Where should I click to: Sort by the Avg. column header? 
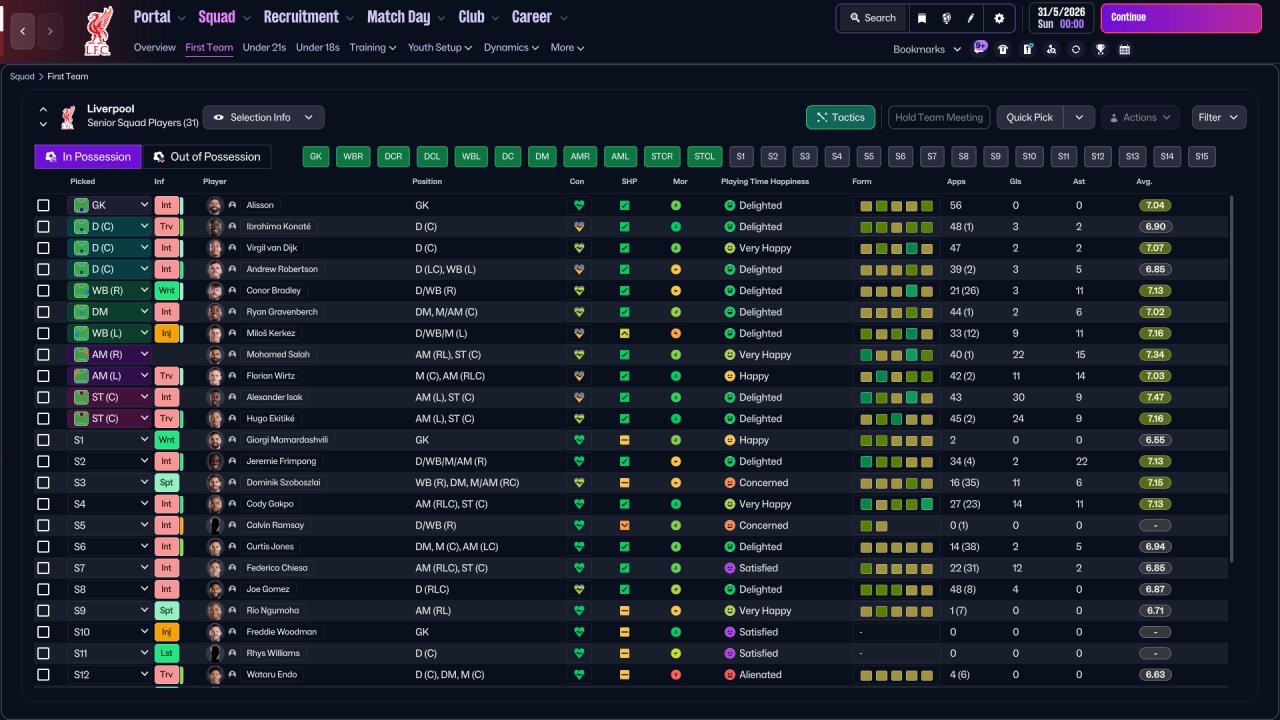click(x=1145, y=182)
